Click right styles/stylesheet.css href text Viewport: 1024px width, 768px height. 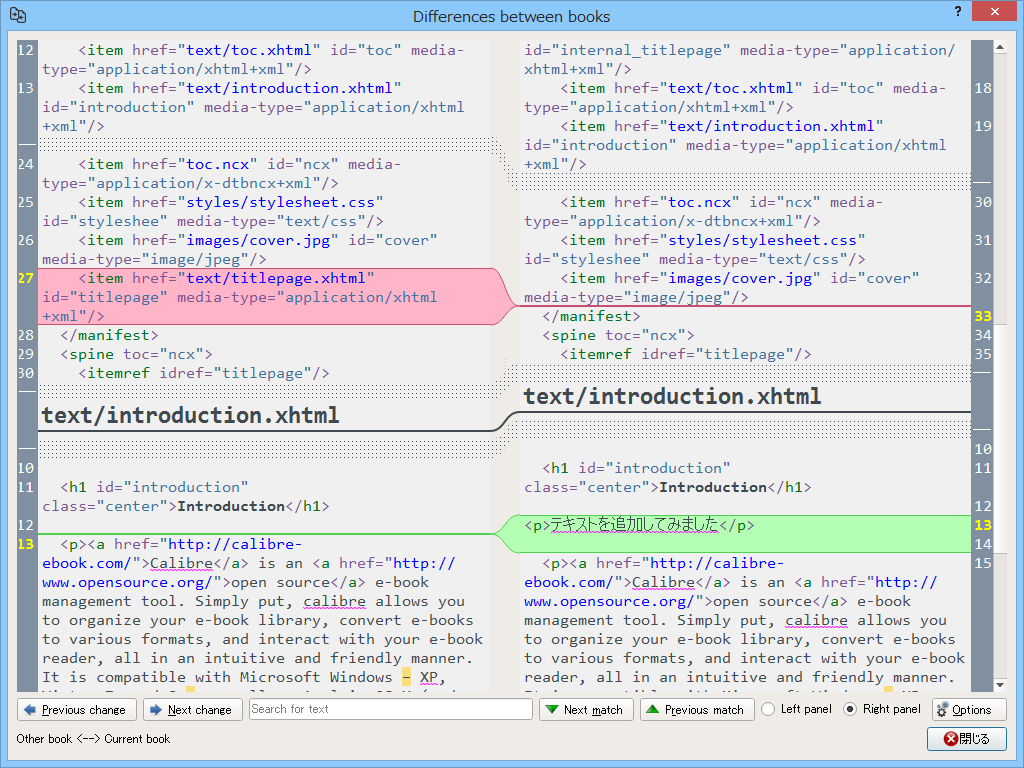pyautogui.click(x=762, y=240)
